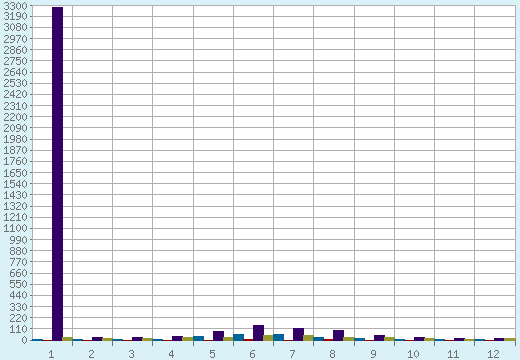
Task: Click the blue bar in category 6
Action: pyautogui.click(x=238, y=337)
